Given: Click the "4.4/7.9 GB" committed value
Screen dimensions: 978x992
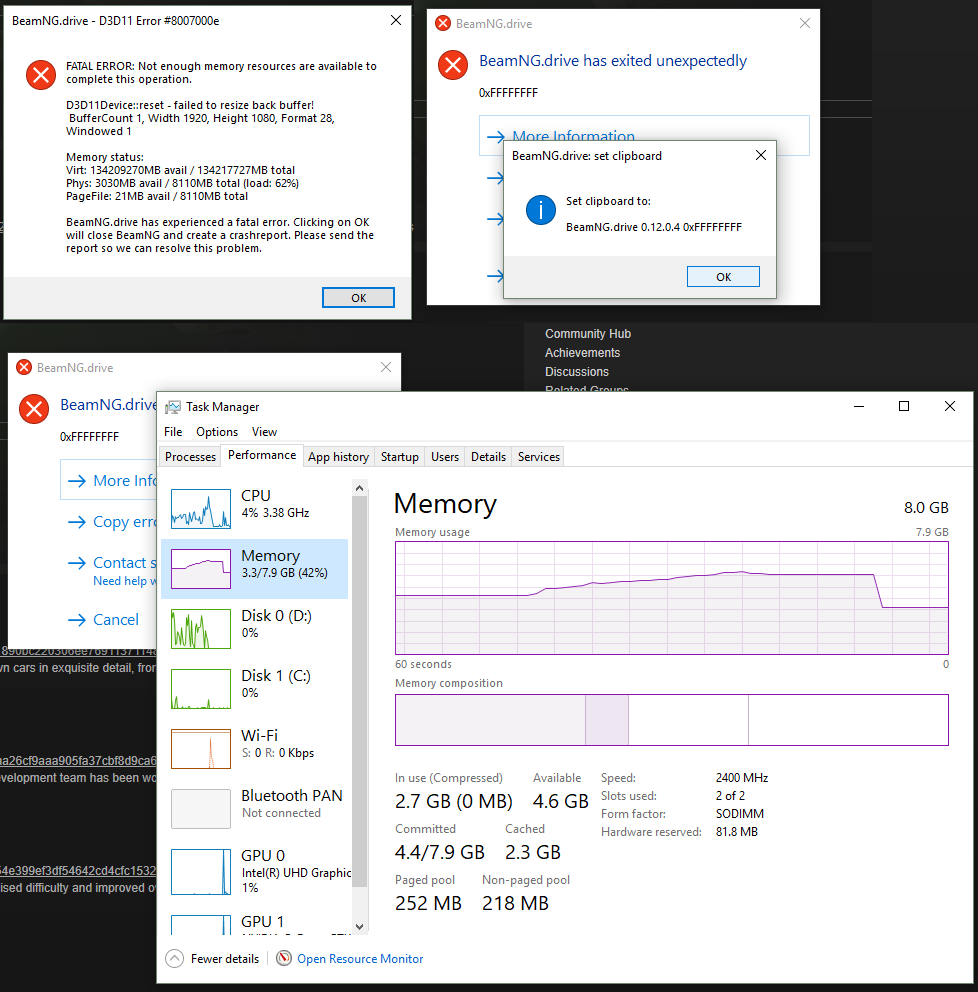Looking at the screenshot, I should point(440,852).
